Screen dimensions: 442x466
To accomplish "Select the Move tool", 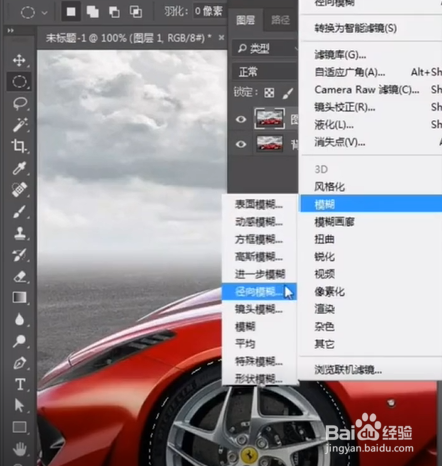I will pos(19,60).
